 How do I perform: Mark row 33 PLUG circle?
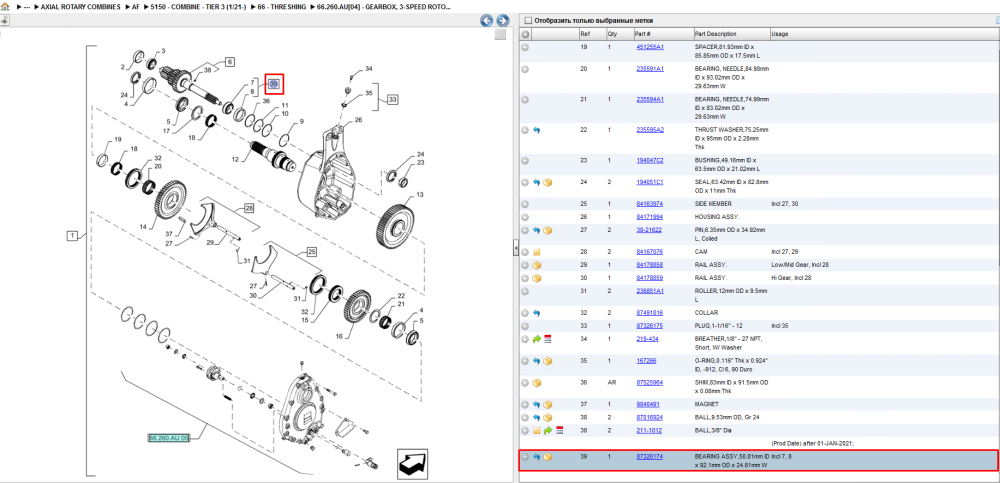pyautogui.click(x=525, y=326)
